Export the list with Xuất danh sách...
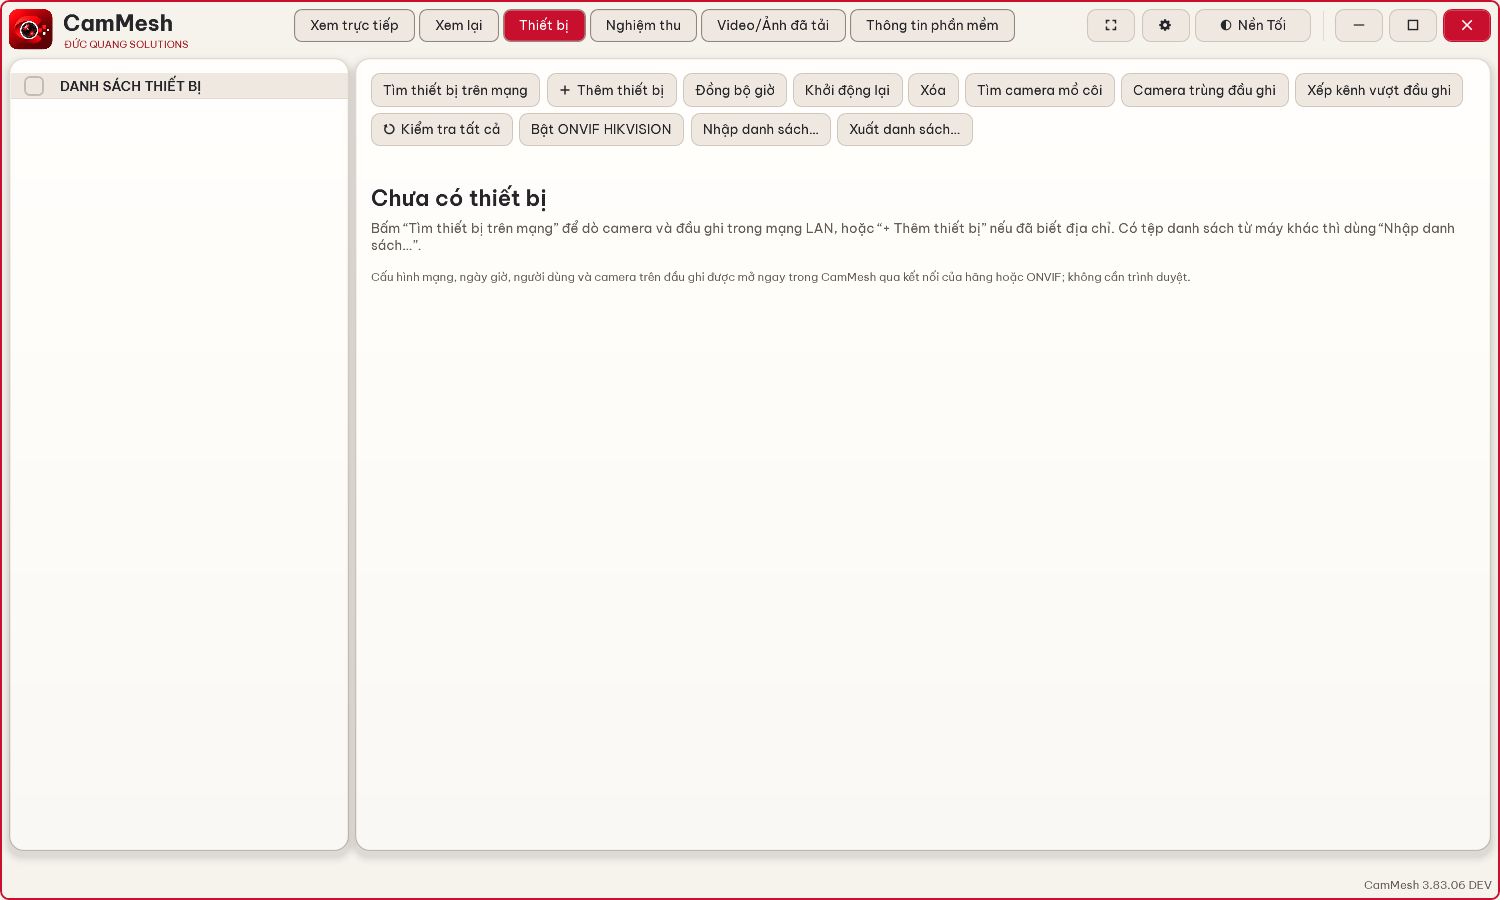This screenshot has height=900, width=1500. coord(904,129)
